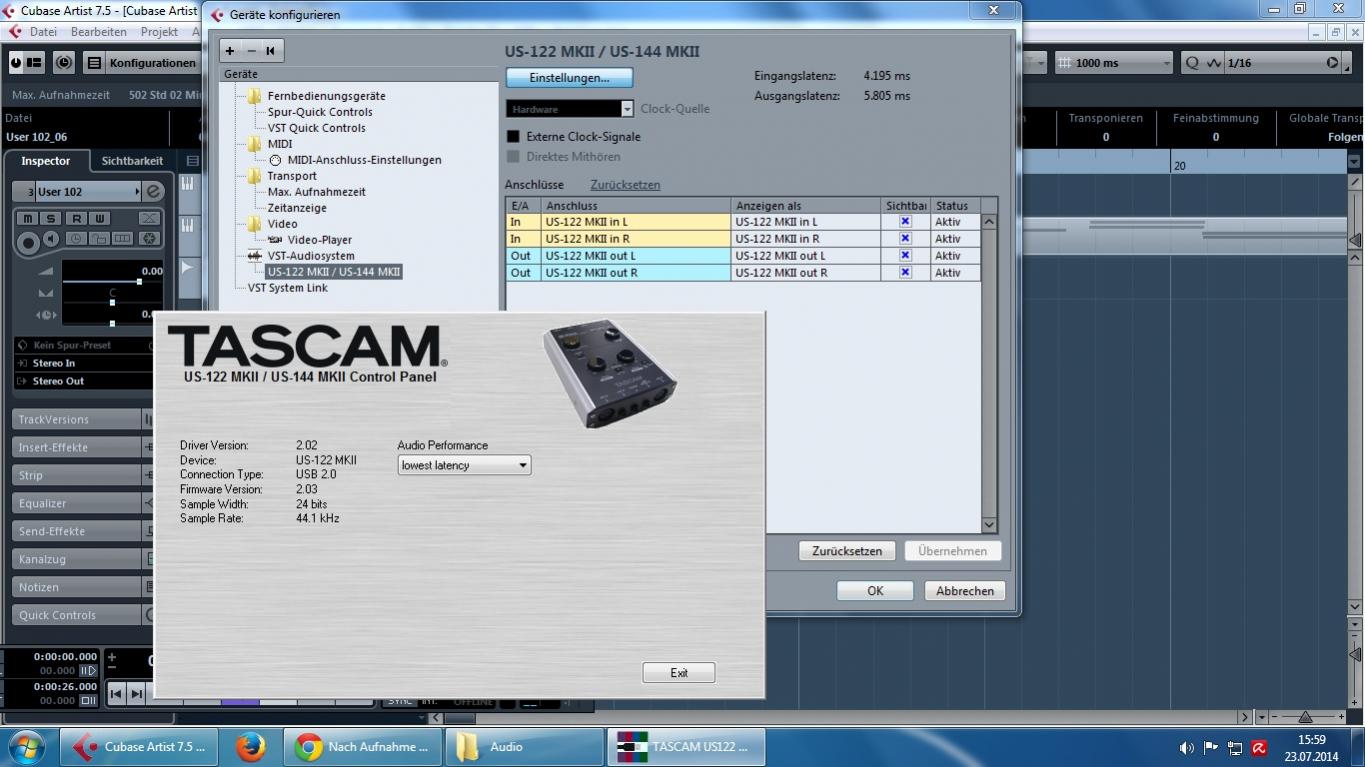Expand Equalizer Inspector section
This screenshot has height=767, width=1365.
77,504
